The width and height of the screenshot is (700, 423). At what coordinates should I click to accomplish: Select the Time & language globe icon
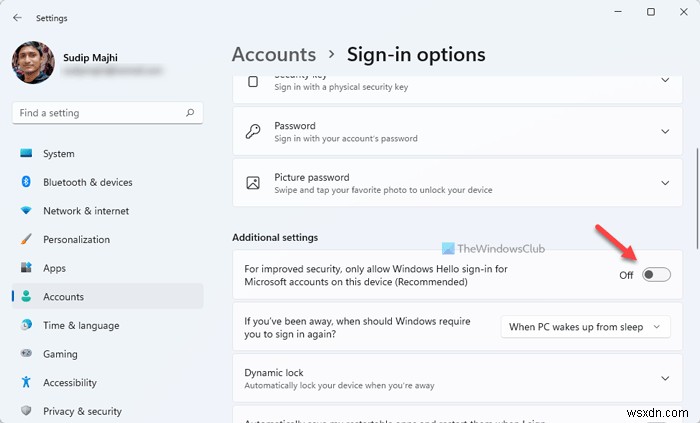[x=26, y=325]
